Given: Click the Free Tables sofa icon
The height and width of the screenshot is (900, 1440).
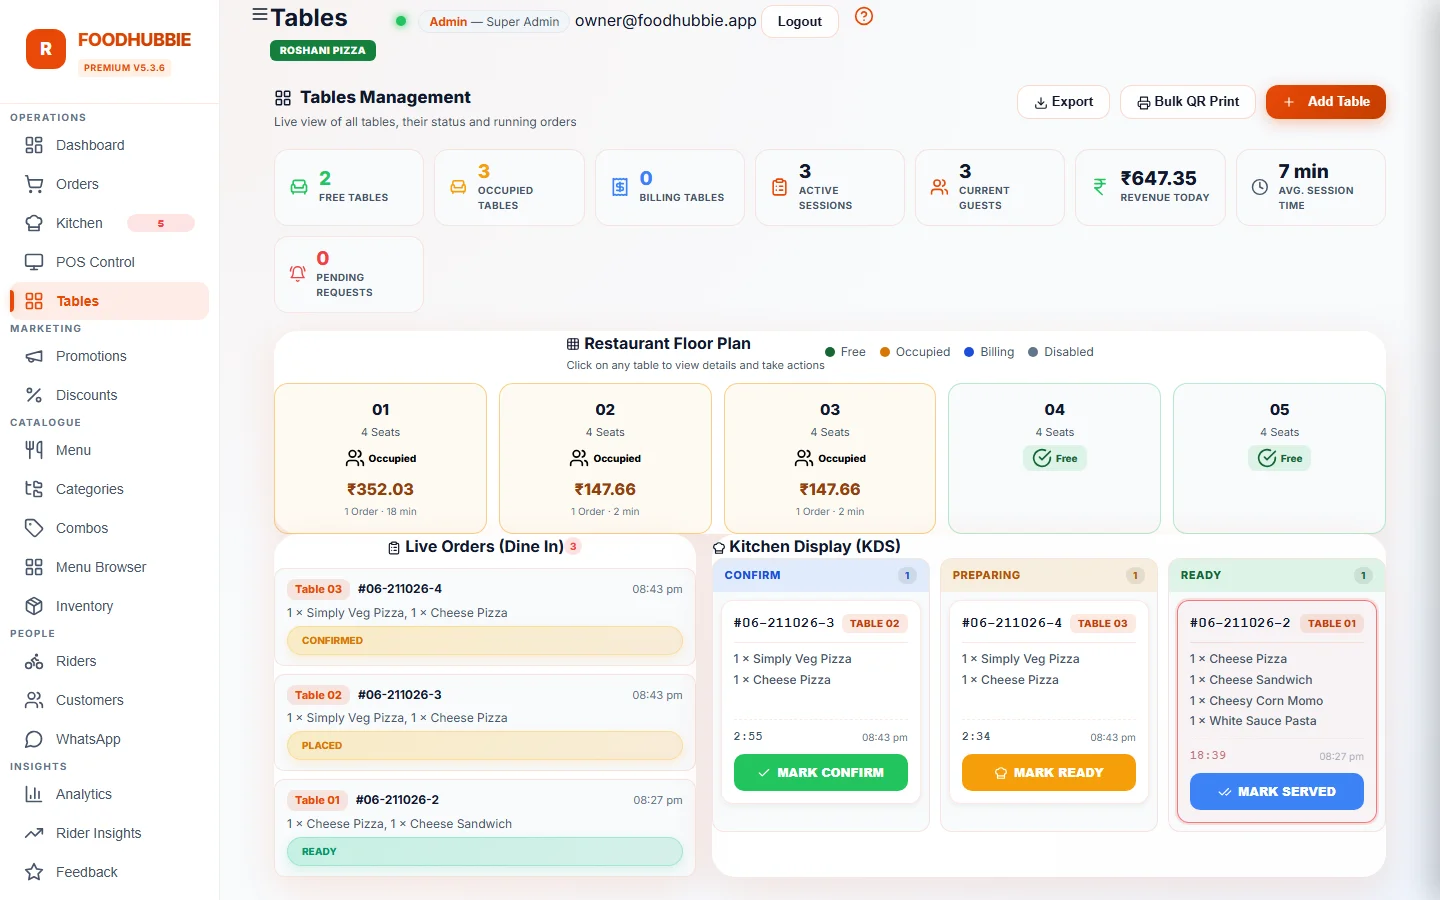Looking at the screenshot, I should [x=299, y=187].
